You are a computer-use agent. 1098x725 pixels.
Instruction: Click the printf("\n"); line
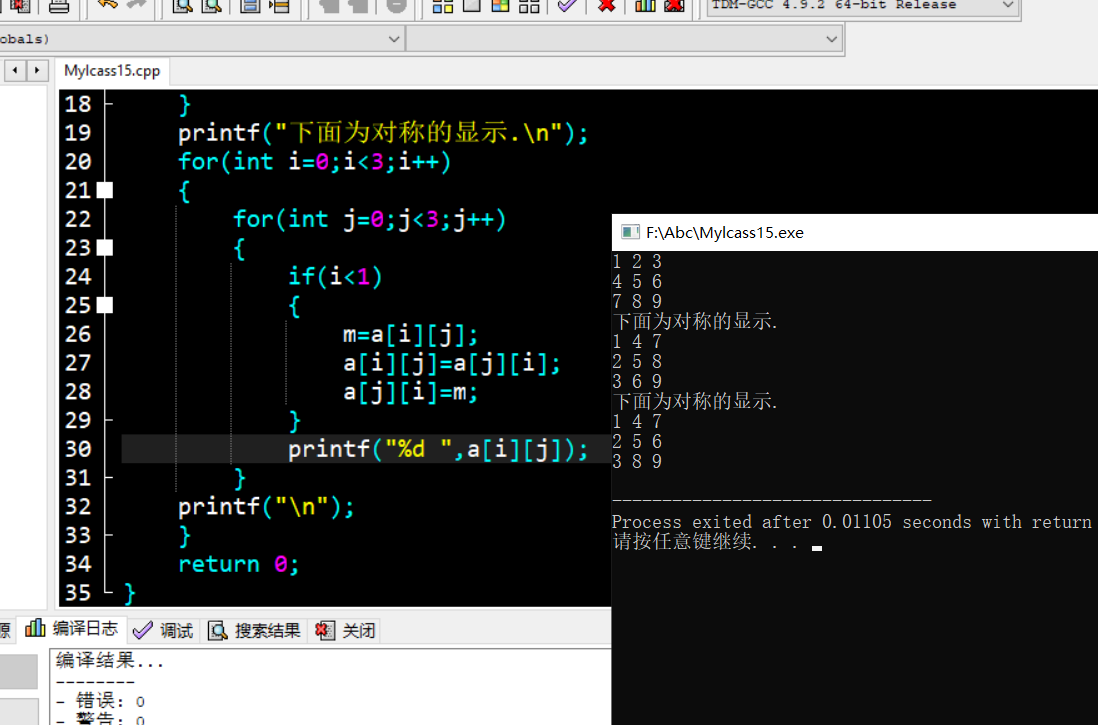tap(266, 506)
